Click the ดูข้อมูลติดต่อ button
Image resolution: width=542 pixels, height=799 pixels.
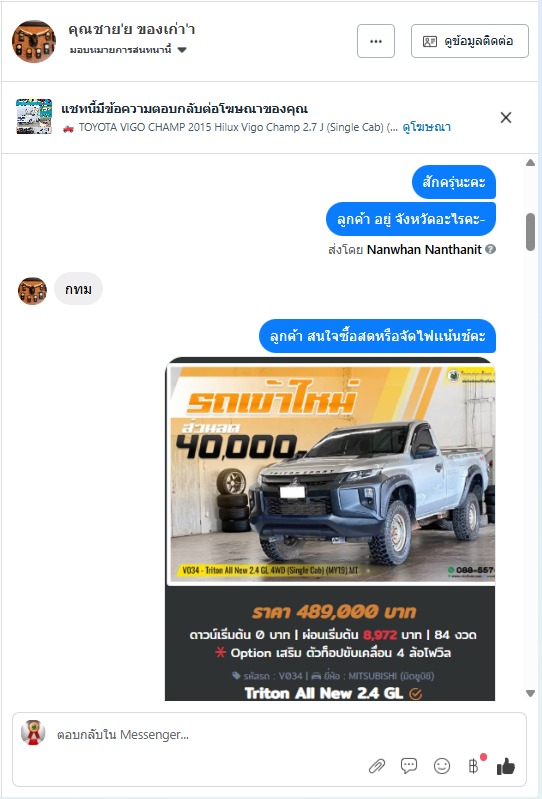(x=470, y=41)
